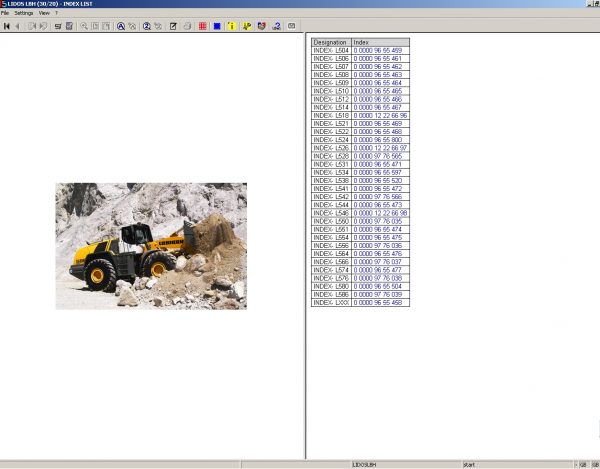
Task: Click the go-to-first-page toolbar icon
Action: pyautogui.click(x=7, y=26)
